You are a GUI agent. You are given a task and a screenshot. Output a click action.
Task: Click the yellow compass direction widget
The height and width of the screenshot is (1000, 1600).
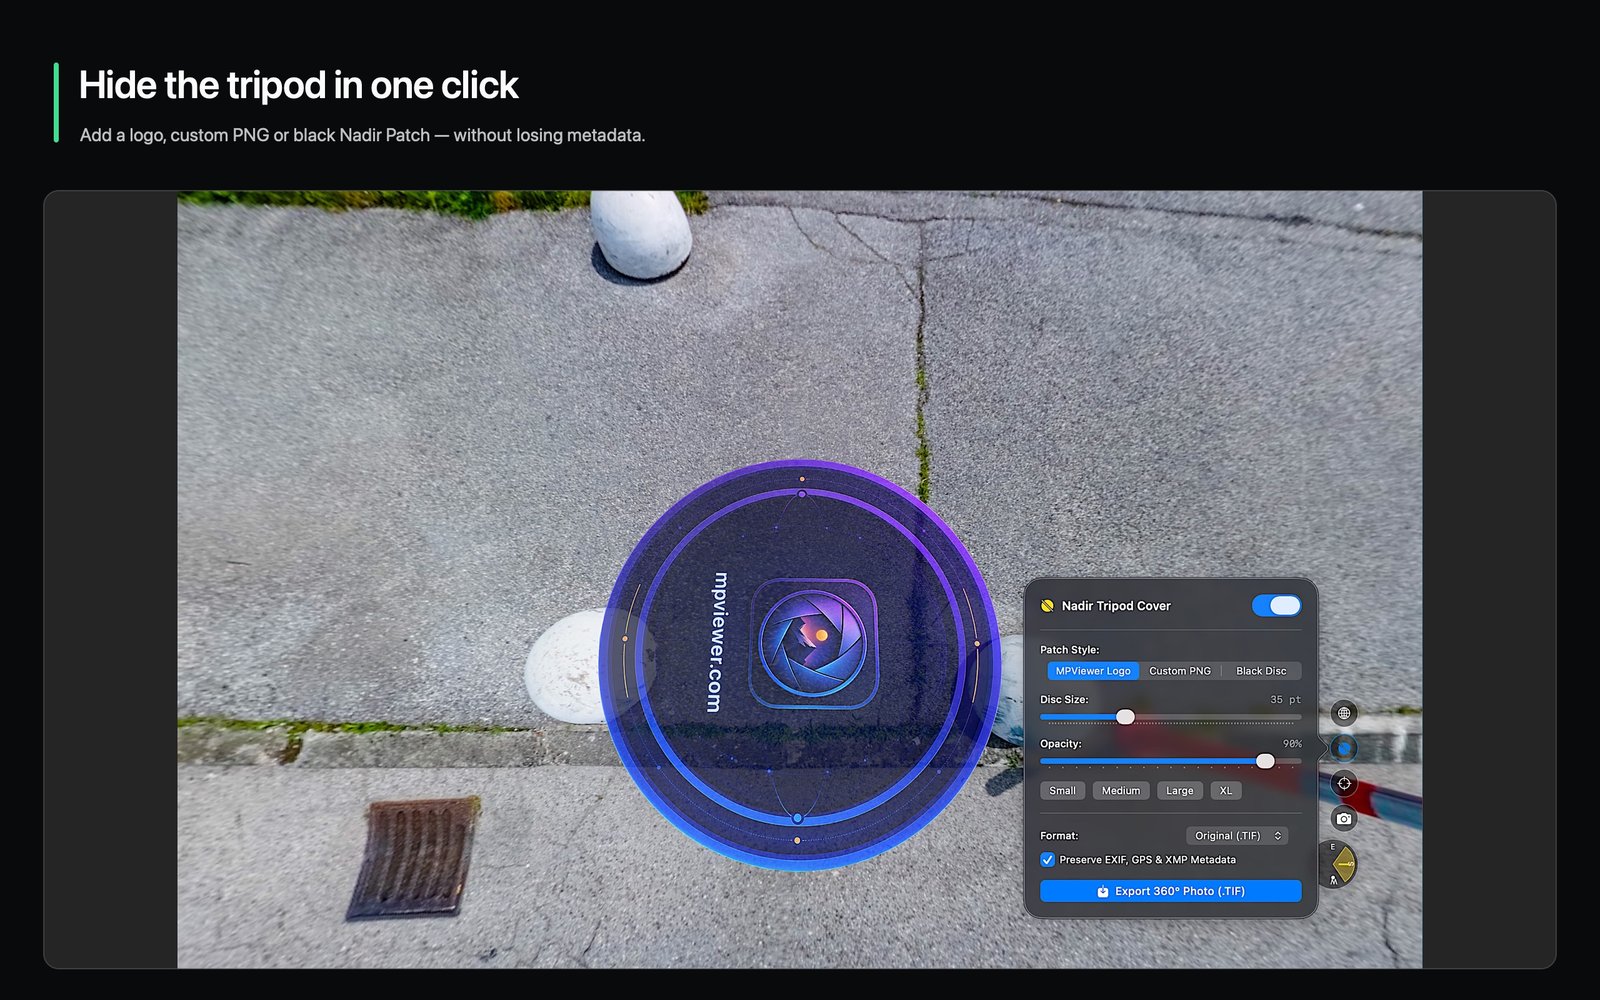click(x=1338, y=864)
